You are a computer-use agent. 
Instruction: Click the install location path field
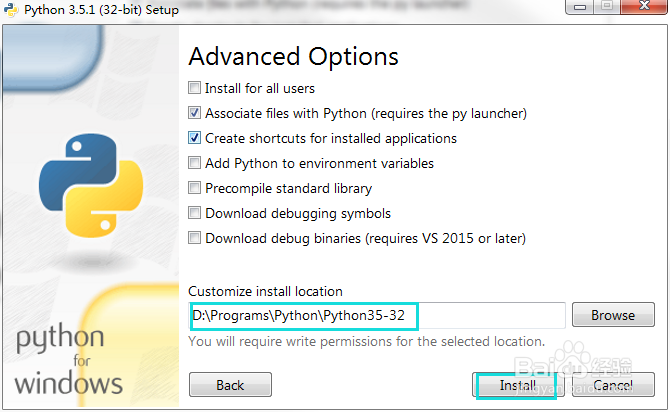(377, 315)
